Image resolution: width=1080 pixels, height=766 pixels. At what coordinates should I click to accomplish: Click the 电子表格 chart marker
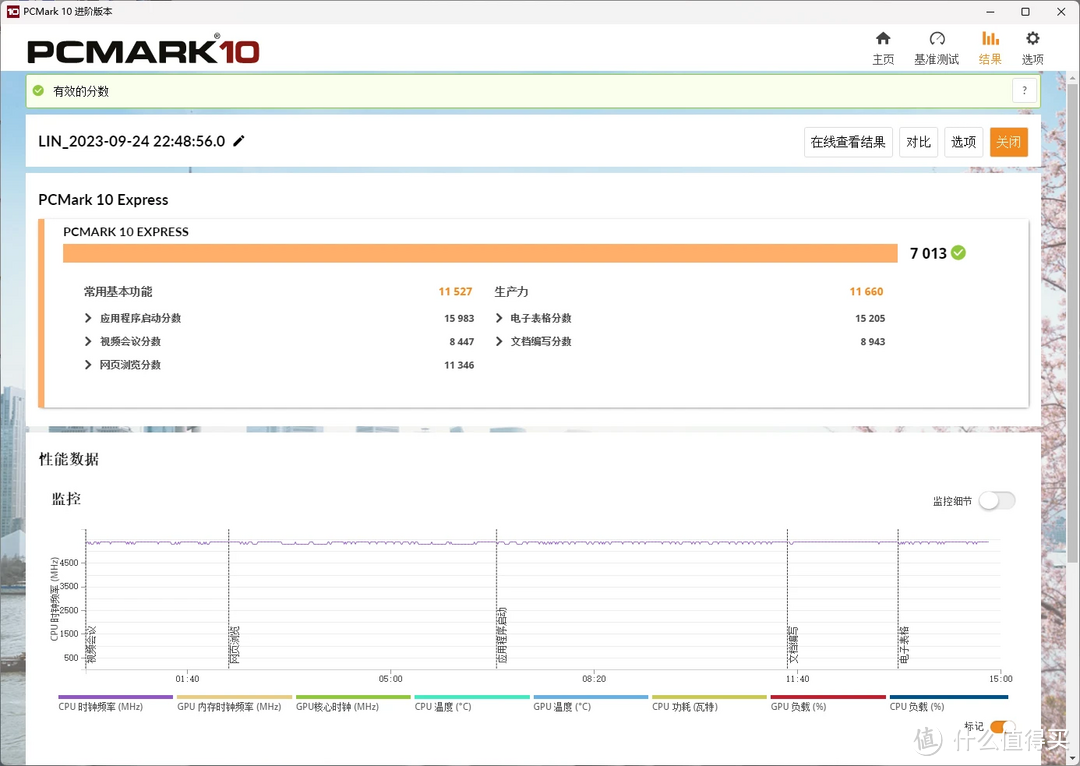pyautogui.click(x=904, y=644)
